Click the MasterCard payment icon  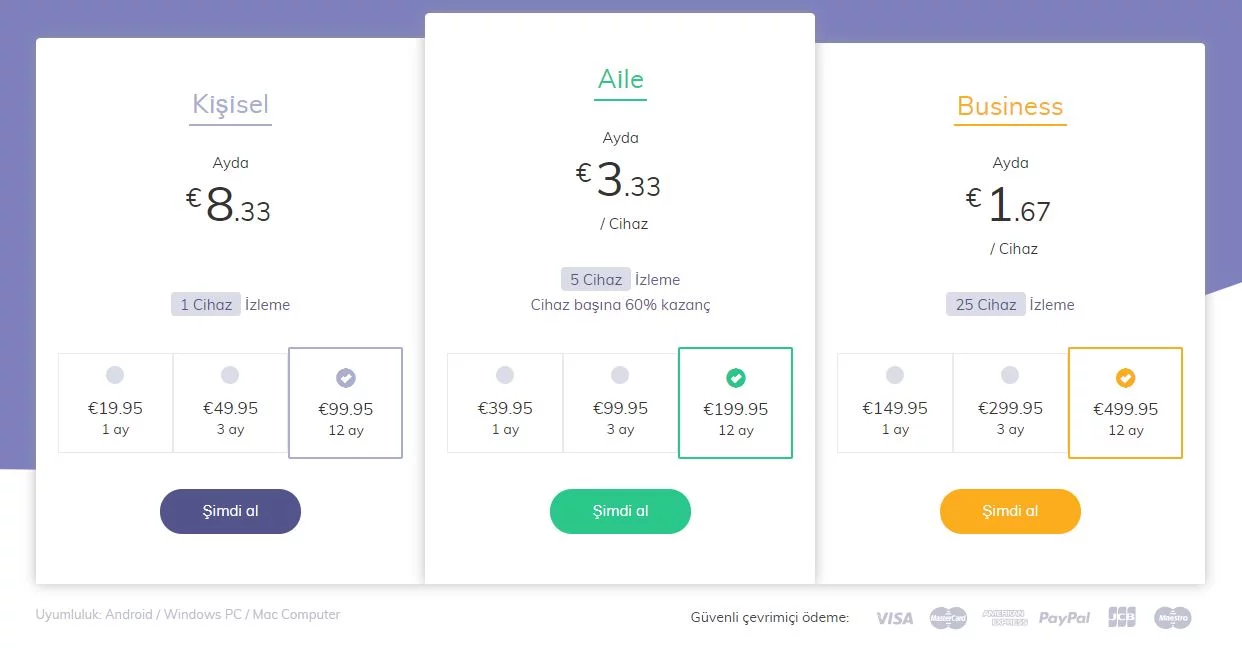(948, 618)
